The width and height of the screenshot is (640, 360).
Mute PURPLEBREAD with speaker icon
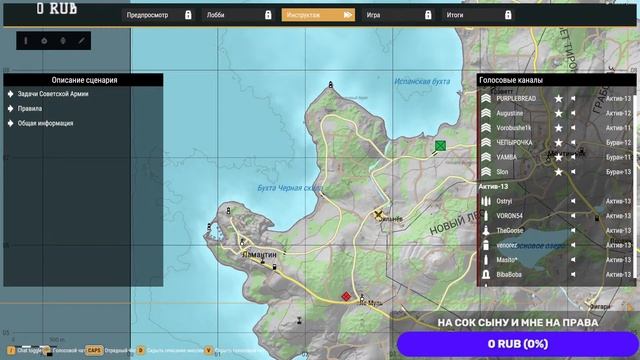[573, 98]
